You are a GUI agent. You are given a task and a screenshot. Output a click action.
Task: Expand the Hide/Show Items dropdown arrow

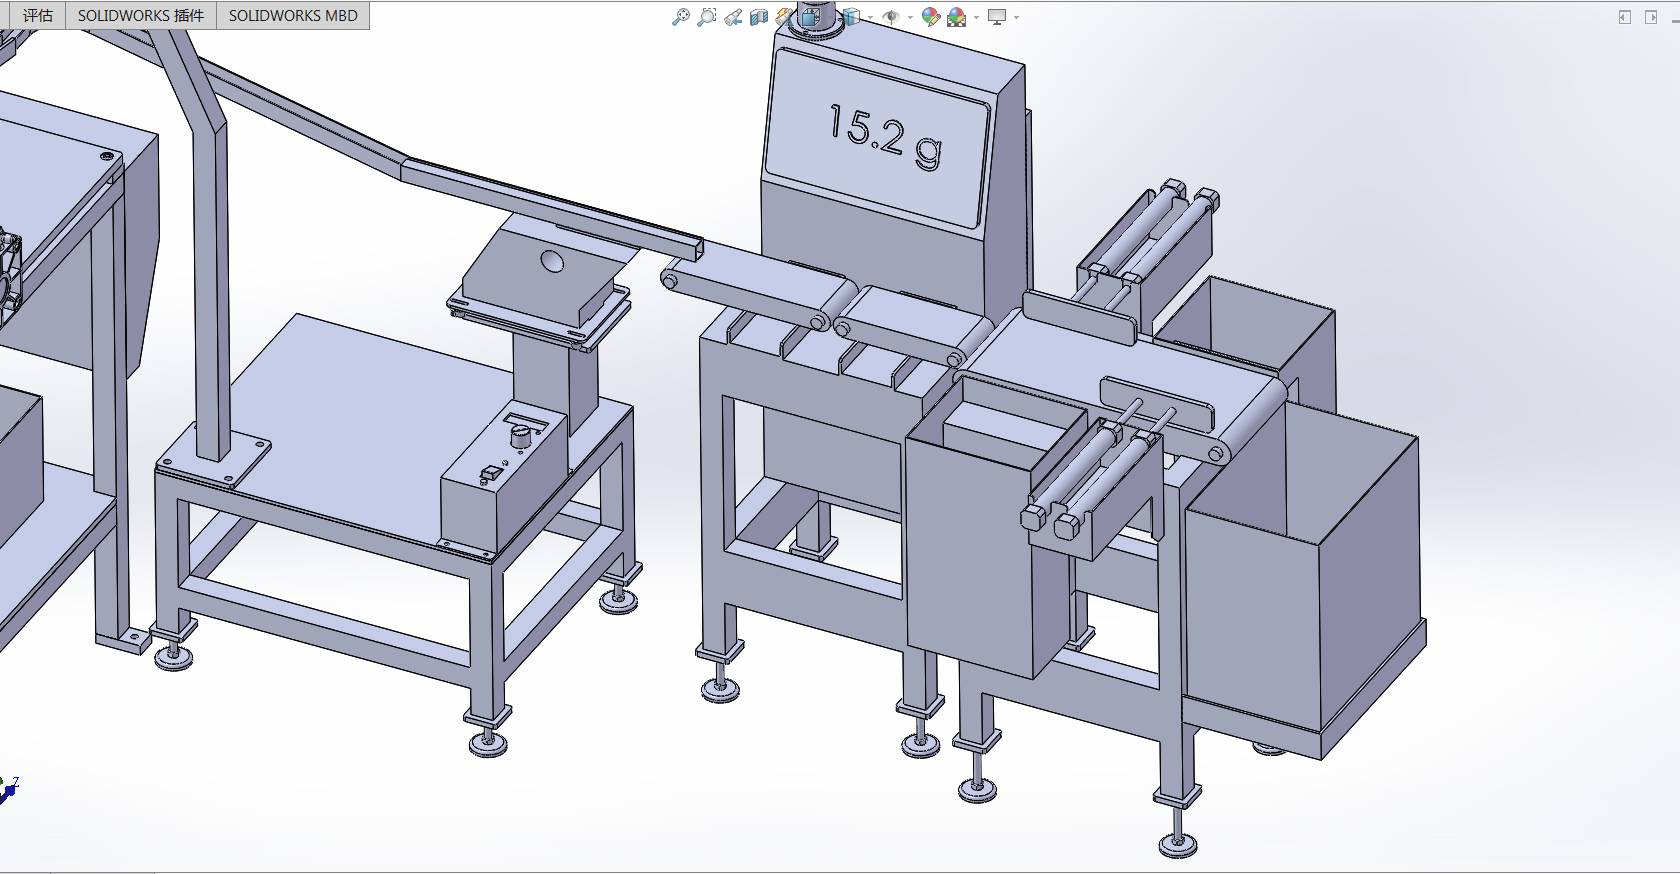coord(910,17)
